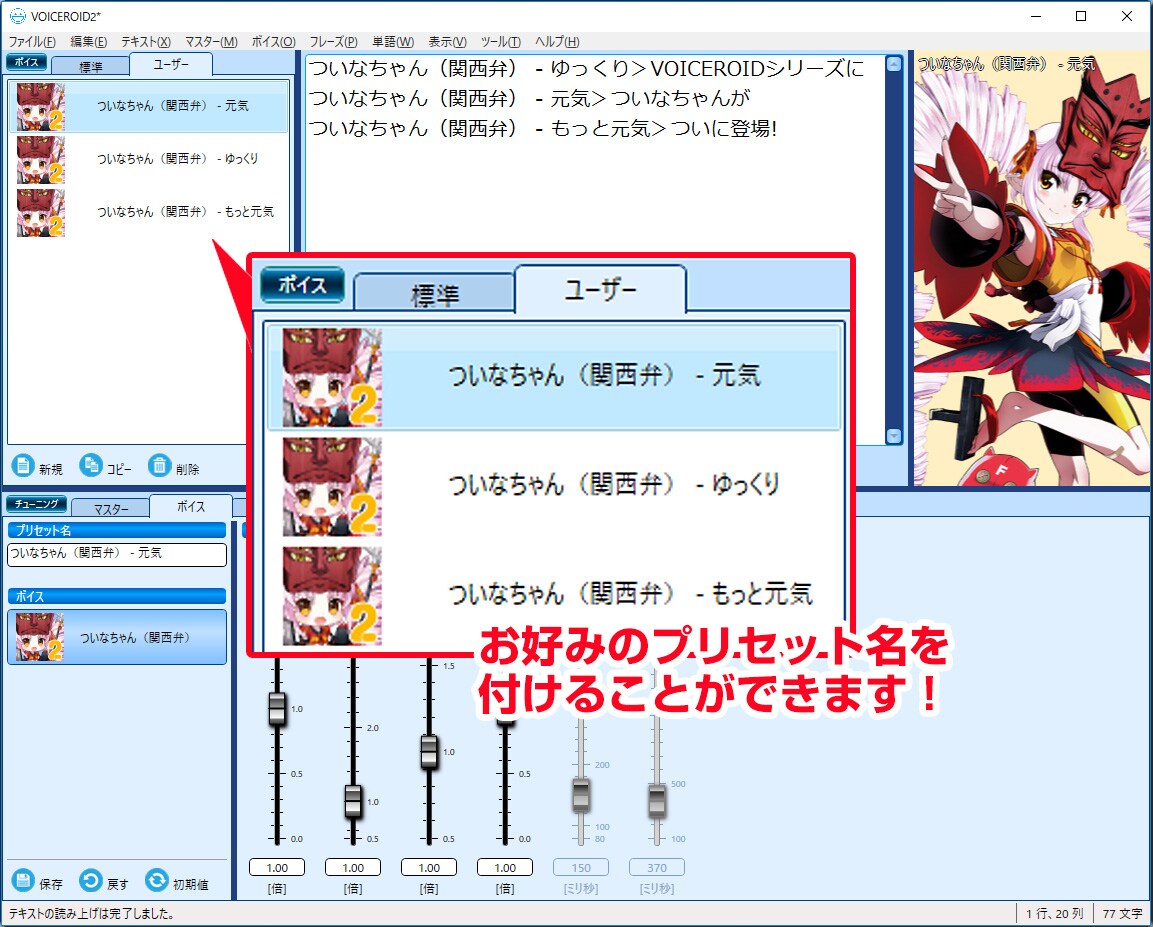Click status text テキストの読み上げは完了しました。
The image size is (1153, 927).
click(92, 914)
